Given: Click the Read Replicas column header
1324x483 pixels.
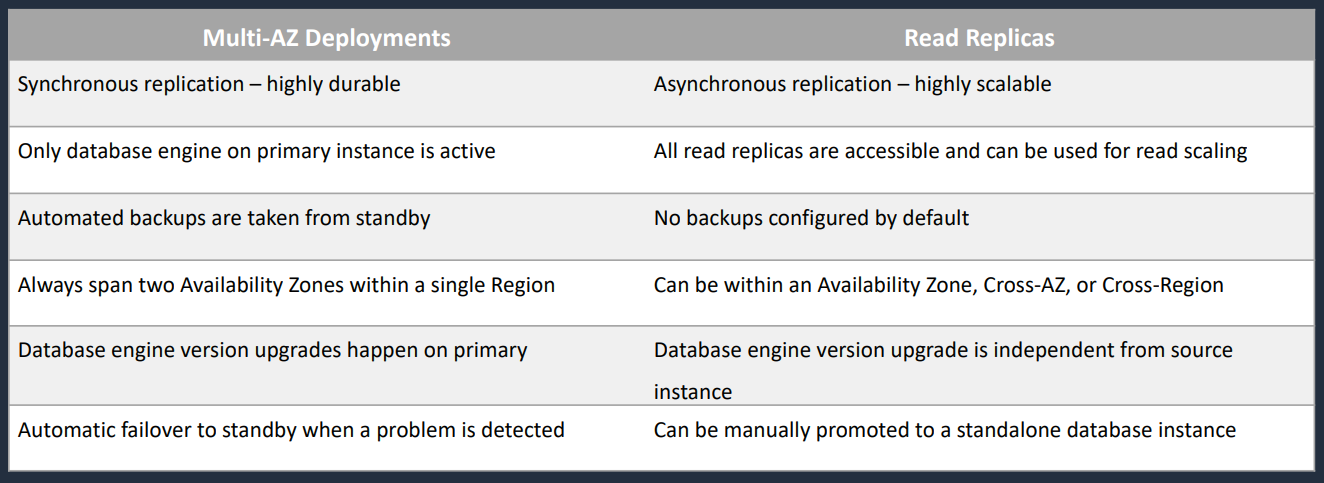Looking at the screenshot, I should (978, 38).
